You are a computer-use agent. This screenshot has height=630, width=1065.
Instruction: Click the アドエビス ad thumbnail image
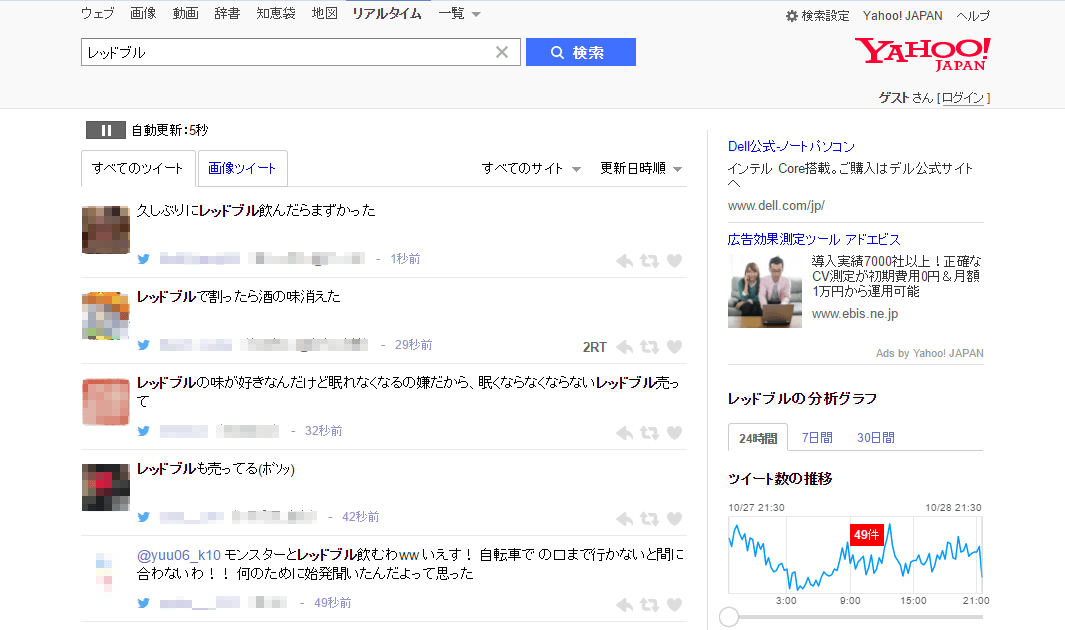pos(765,291)
